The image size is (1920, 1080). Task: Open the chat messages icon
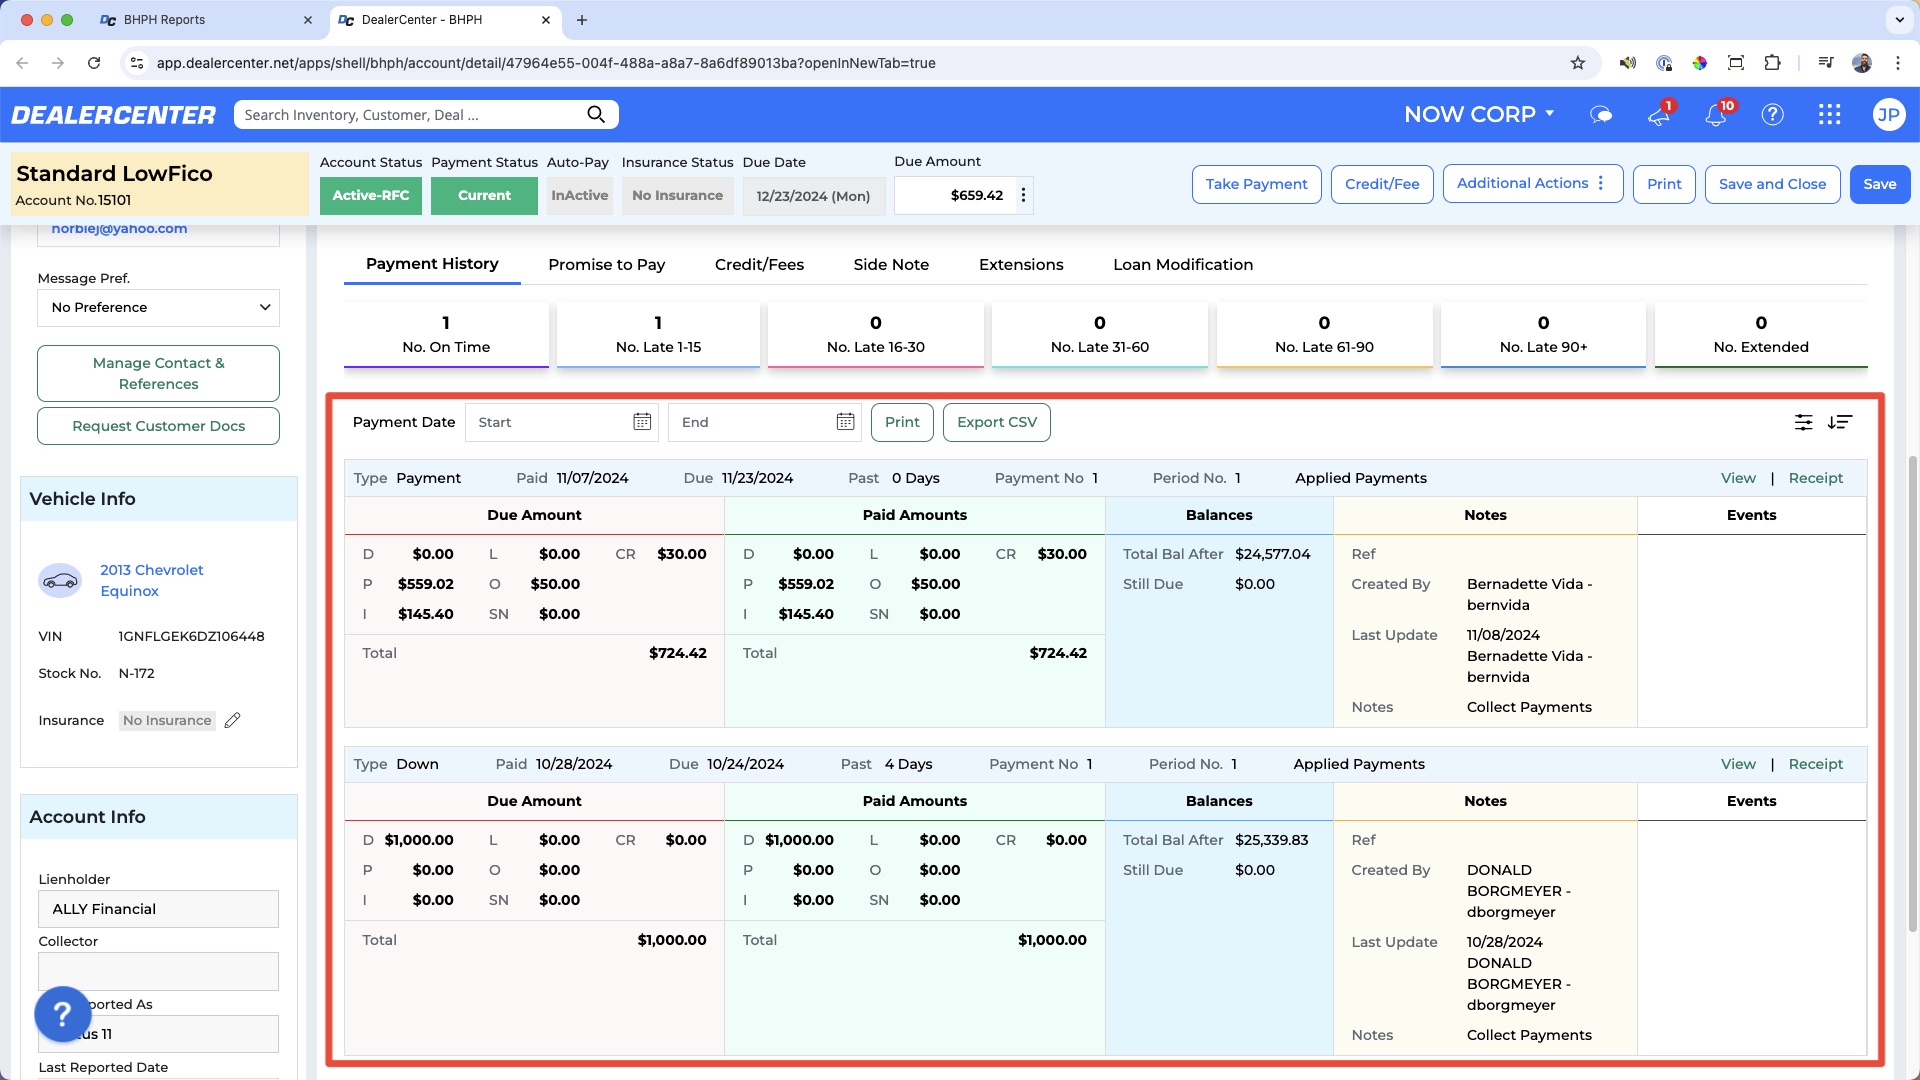coord(1601,114)
